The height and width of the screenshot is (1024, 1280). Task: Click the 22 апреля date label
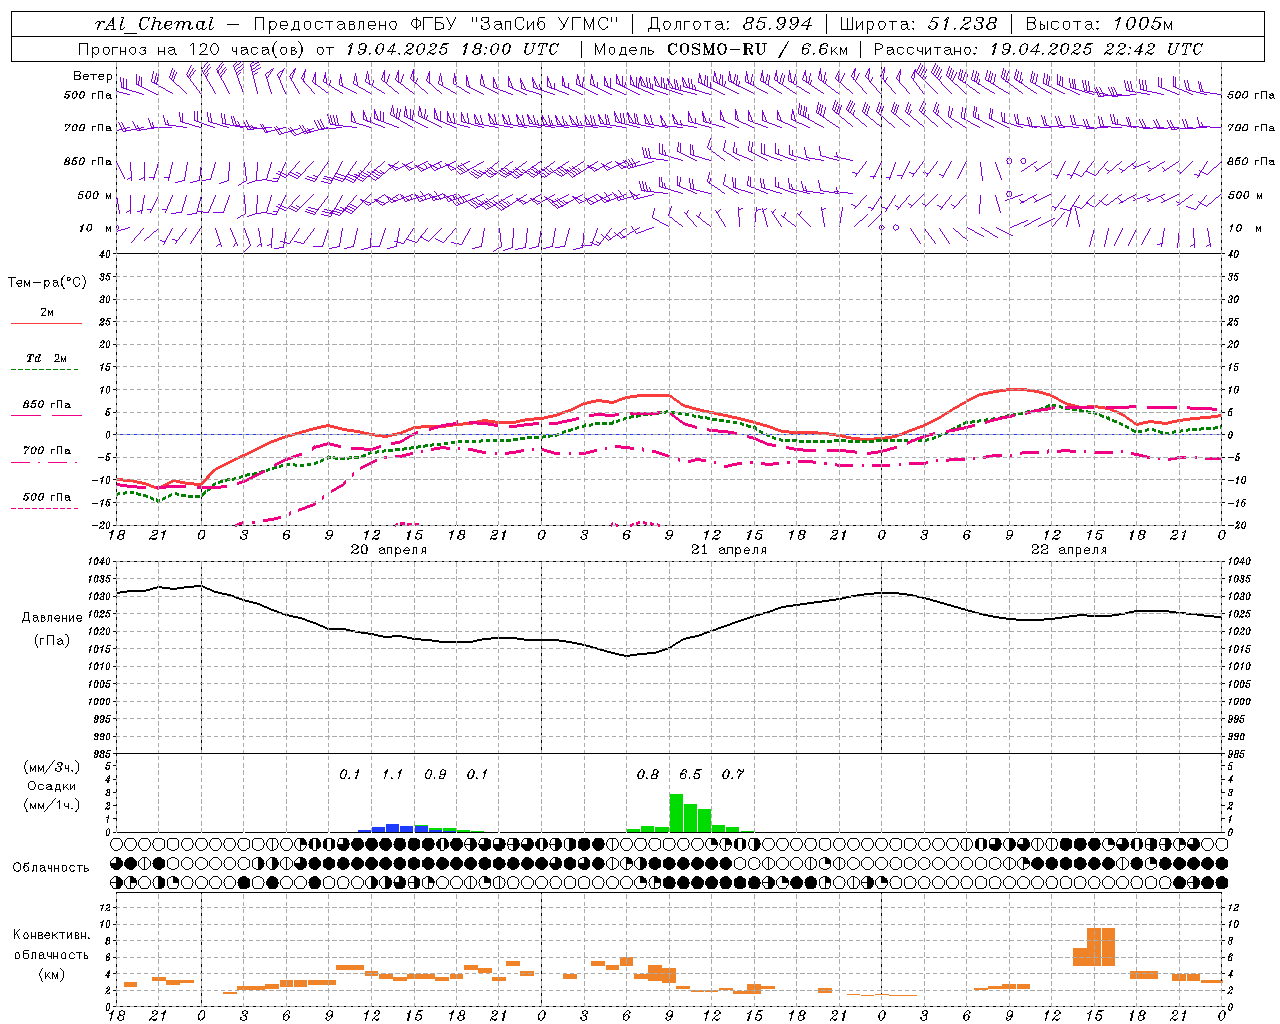click(1069, 550)
